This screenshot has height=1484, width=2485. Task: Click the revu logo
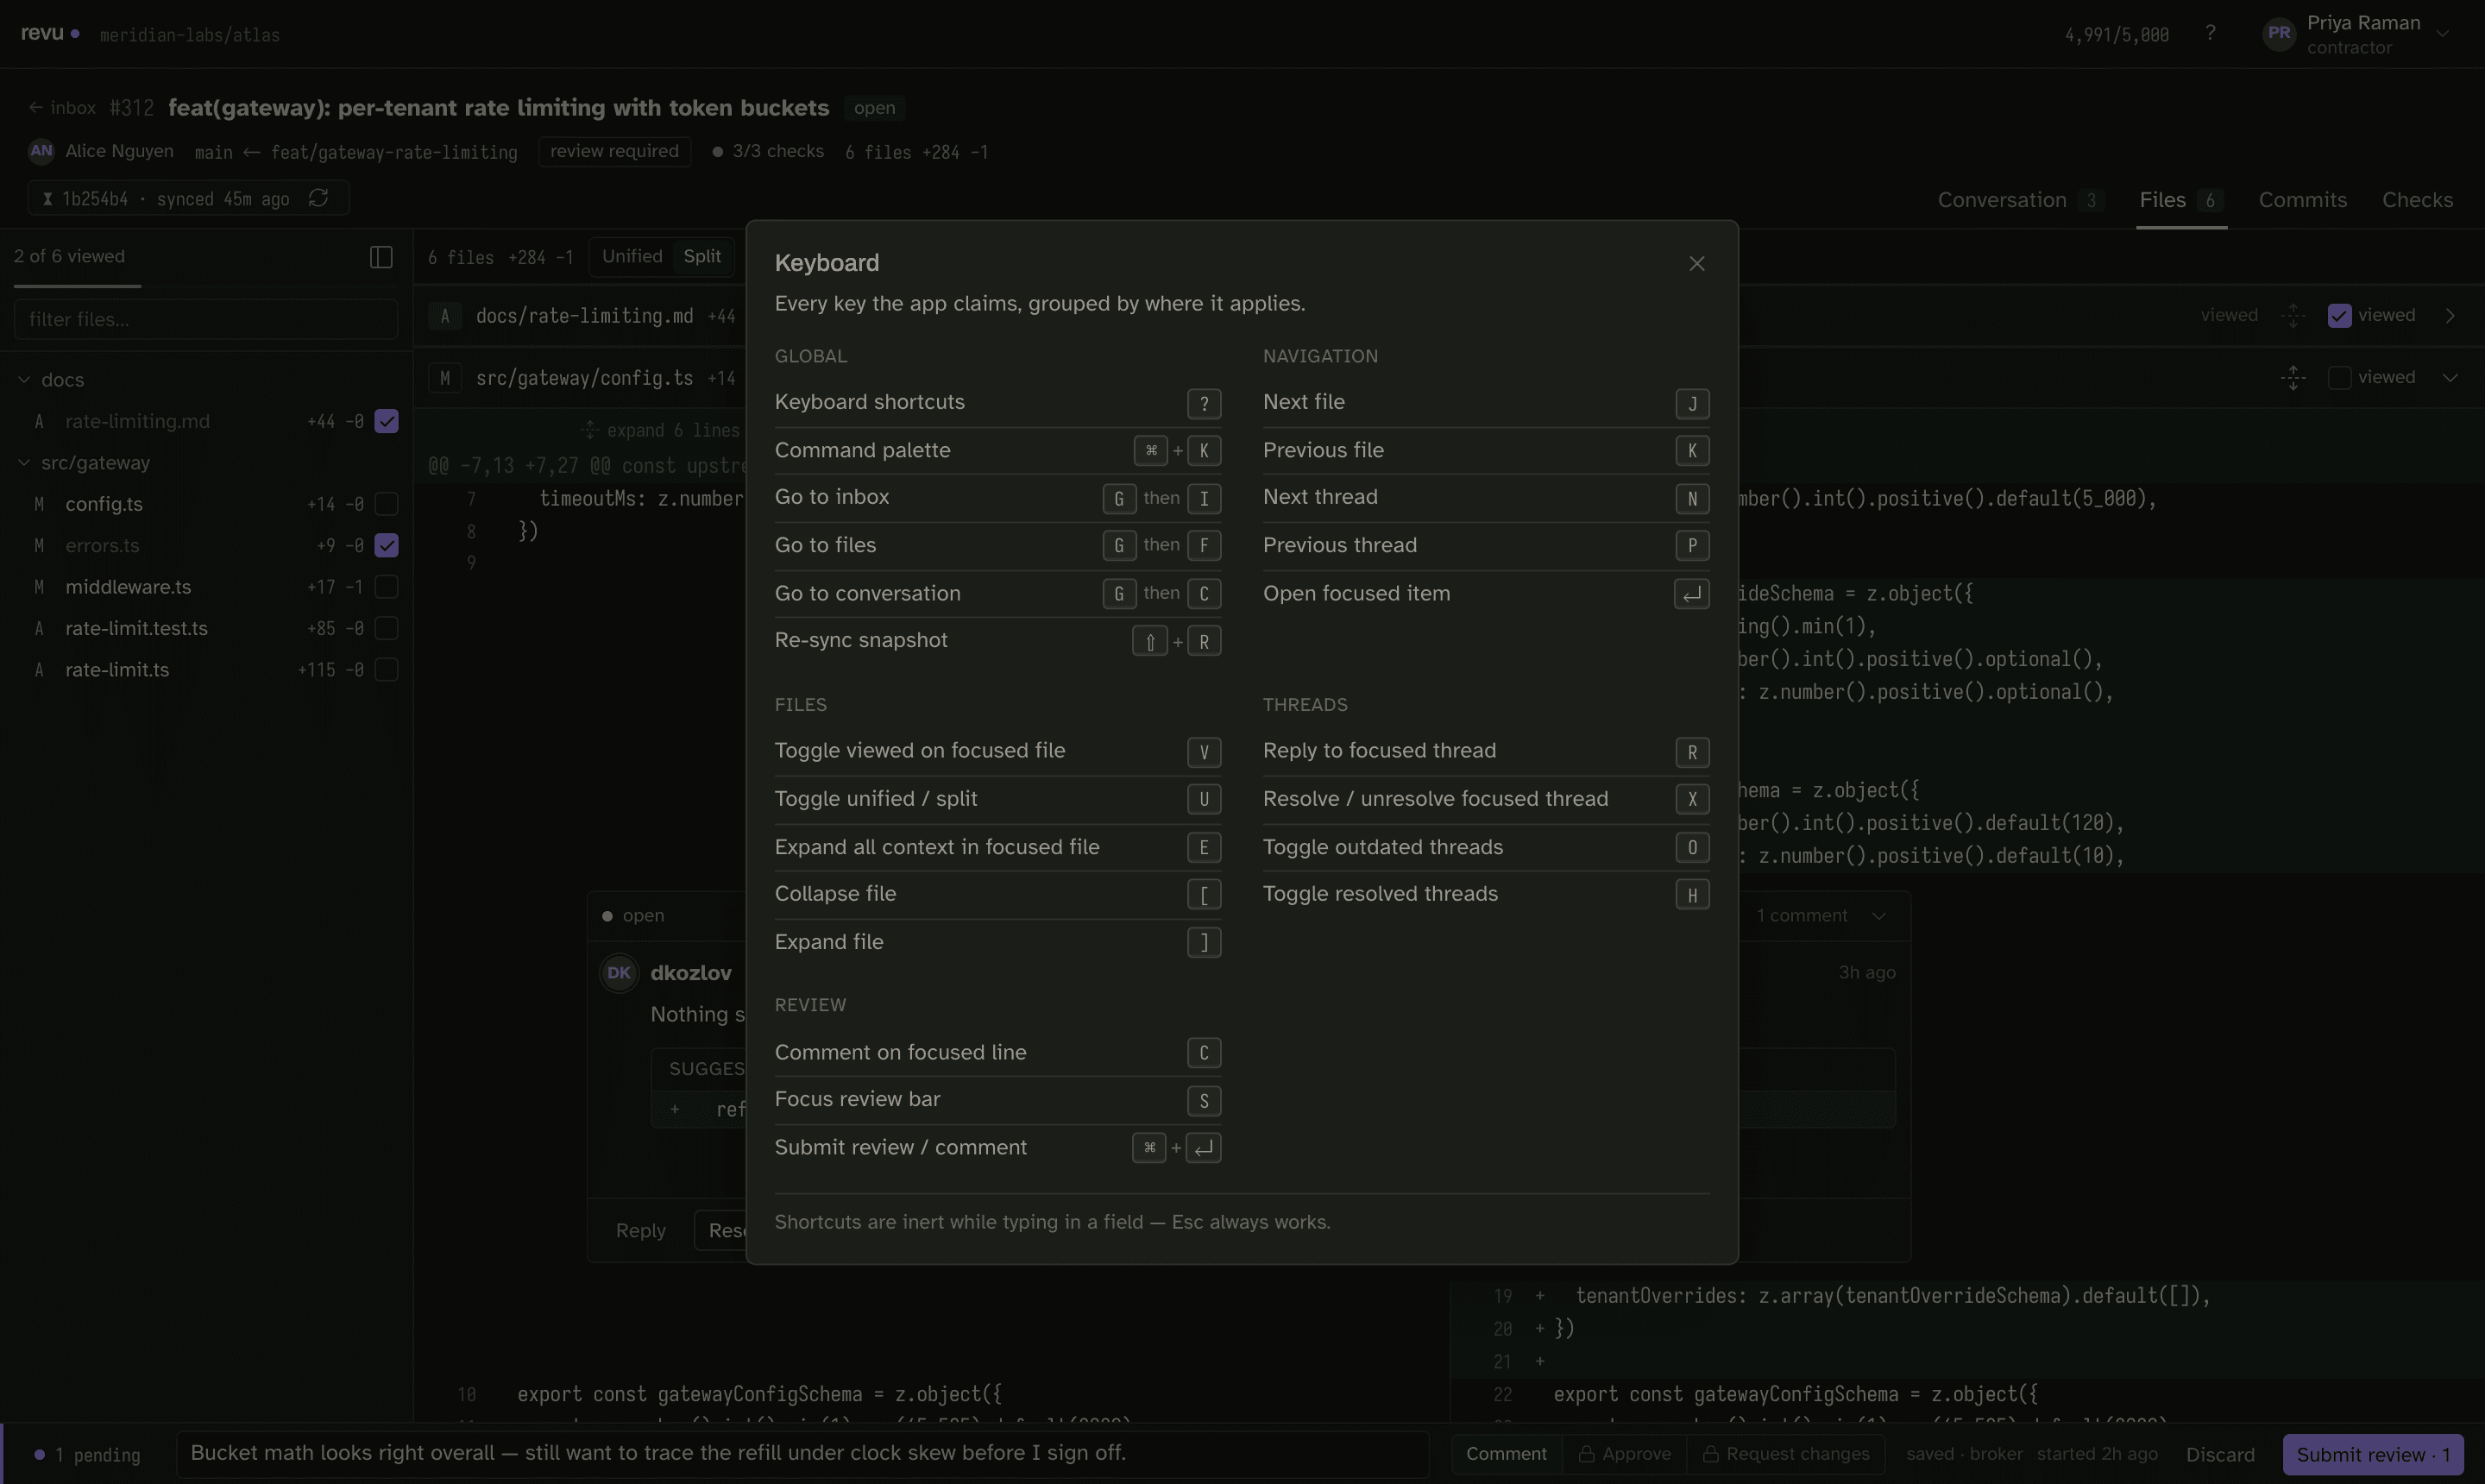[x=49, y=33]
